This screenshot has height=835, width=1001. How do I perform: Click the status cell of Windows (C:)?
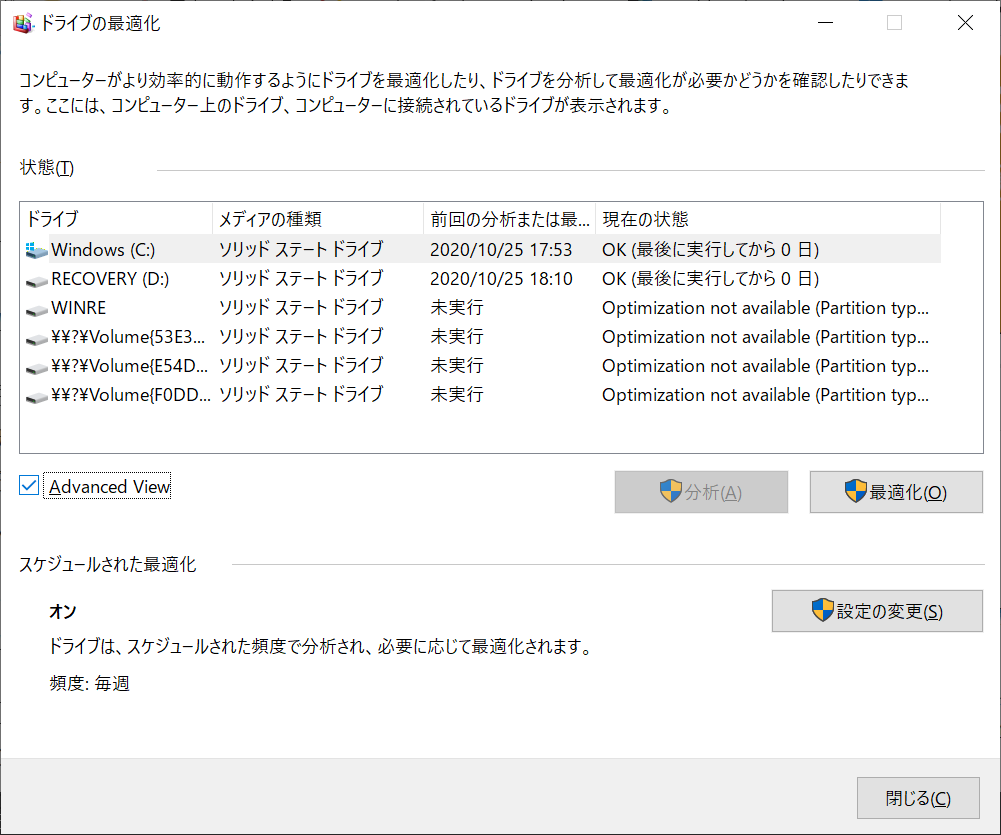711,250
